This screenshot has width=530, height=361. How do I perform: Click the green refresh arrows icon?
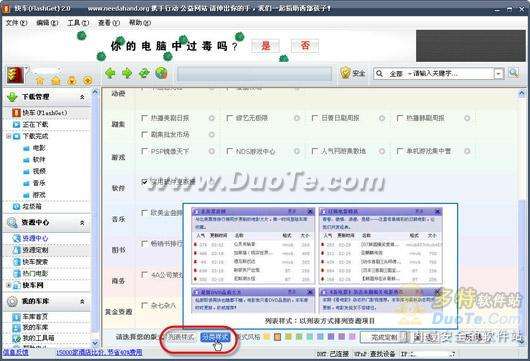point(144,73)
